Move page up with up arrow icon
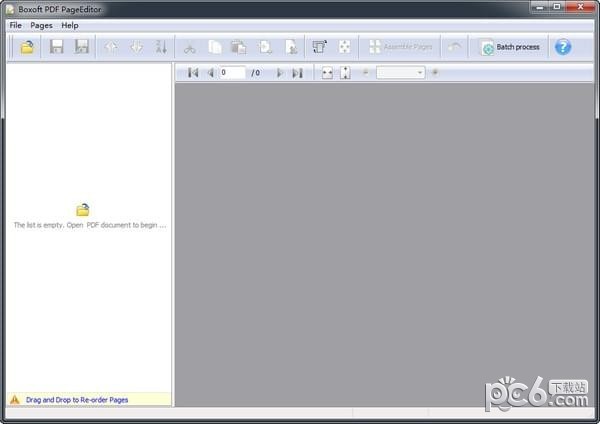600x424 pixels. pos(111,47)
